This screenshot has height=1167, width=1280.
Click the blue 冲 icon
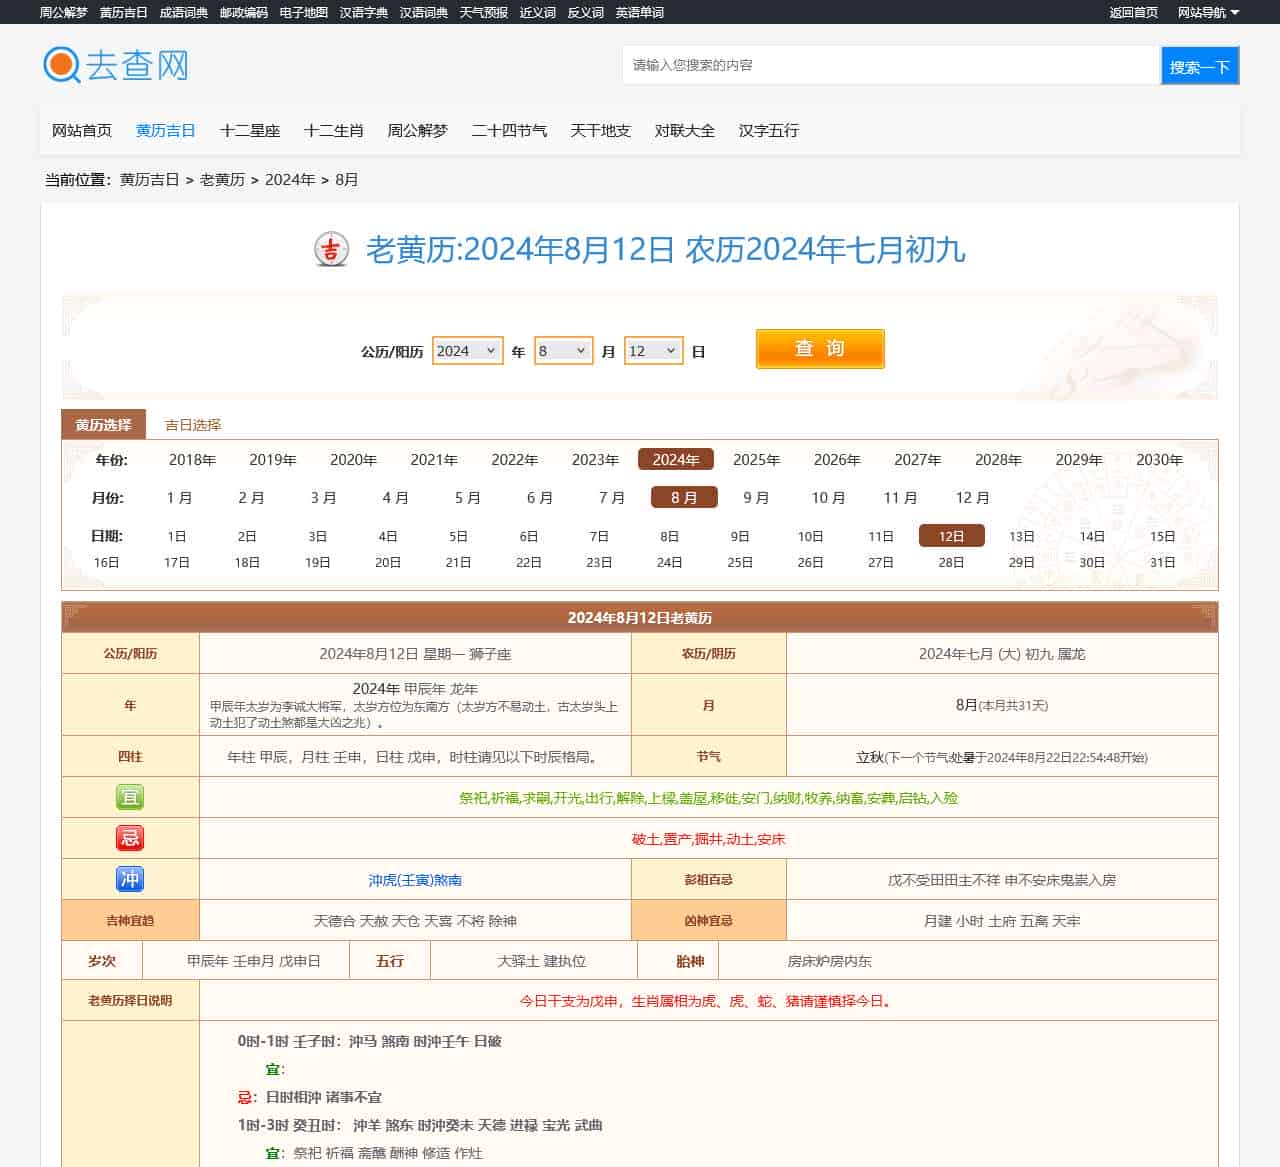tap(130, 879)
